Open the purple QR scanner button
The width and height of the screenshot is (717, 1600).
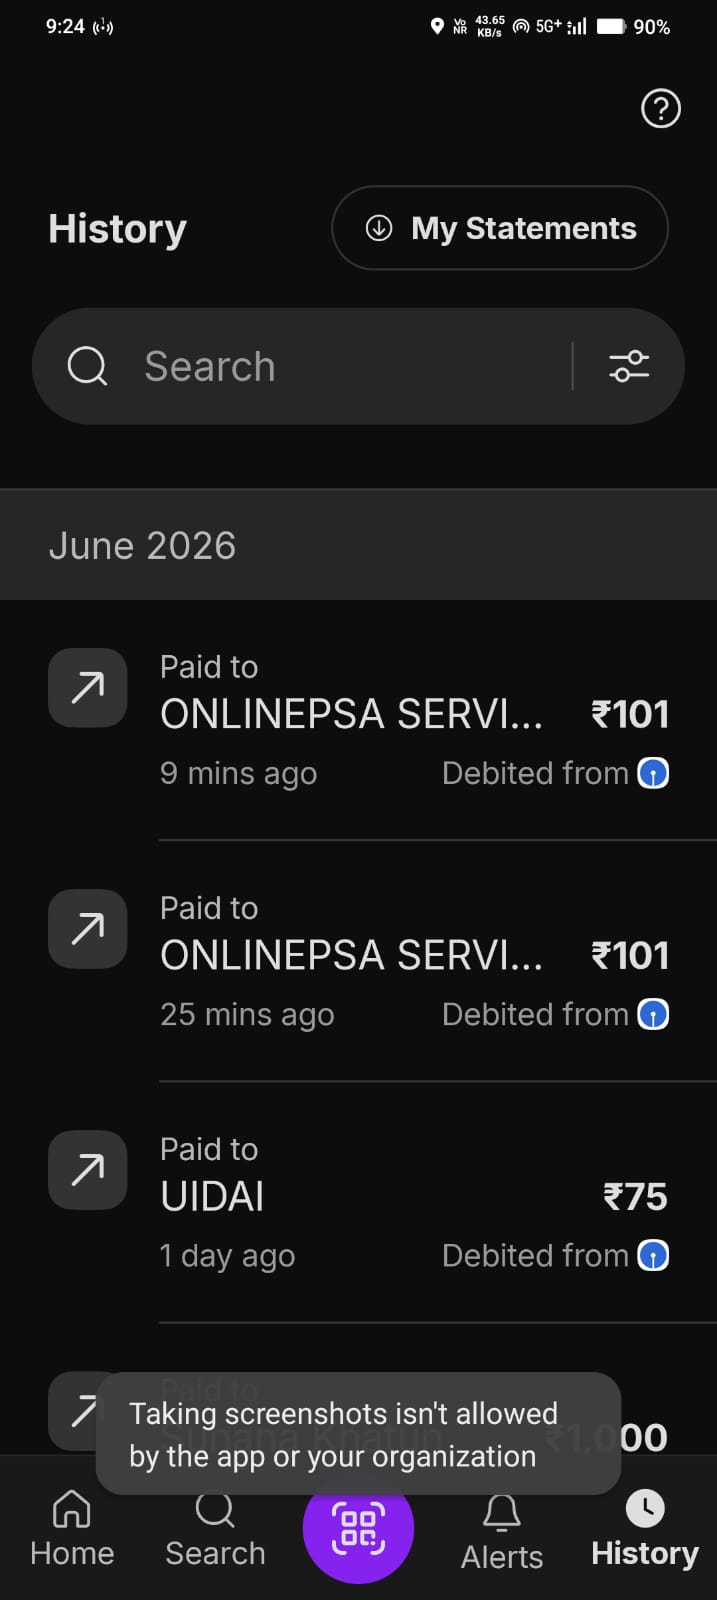point(358,1529)
